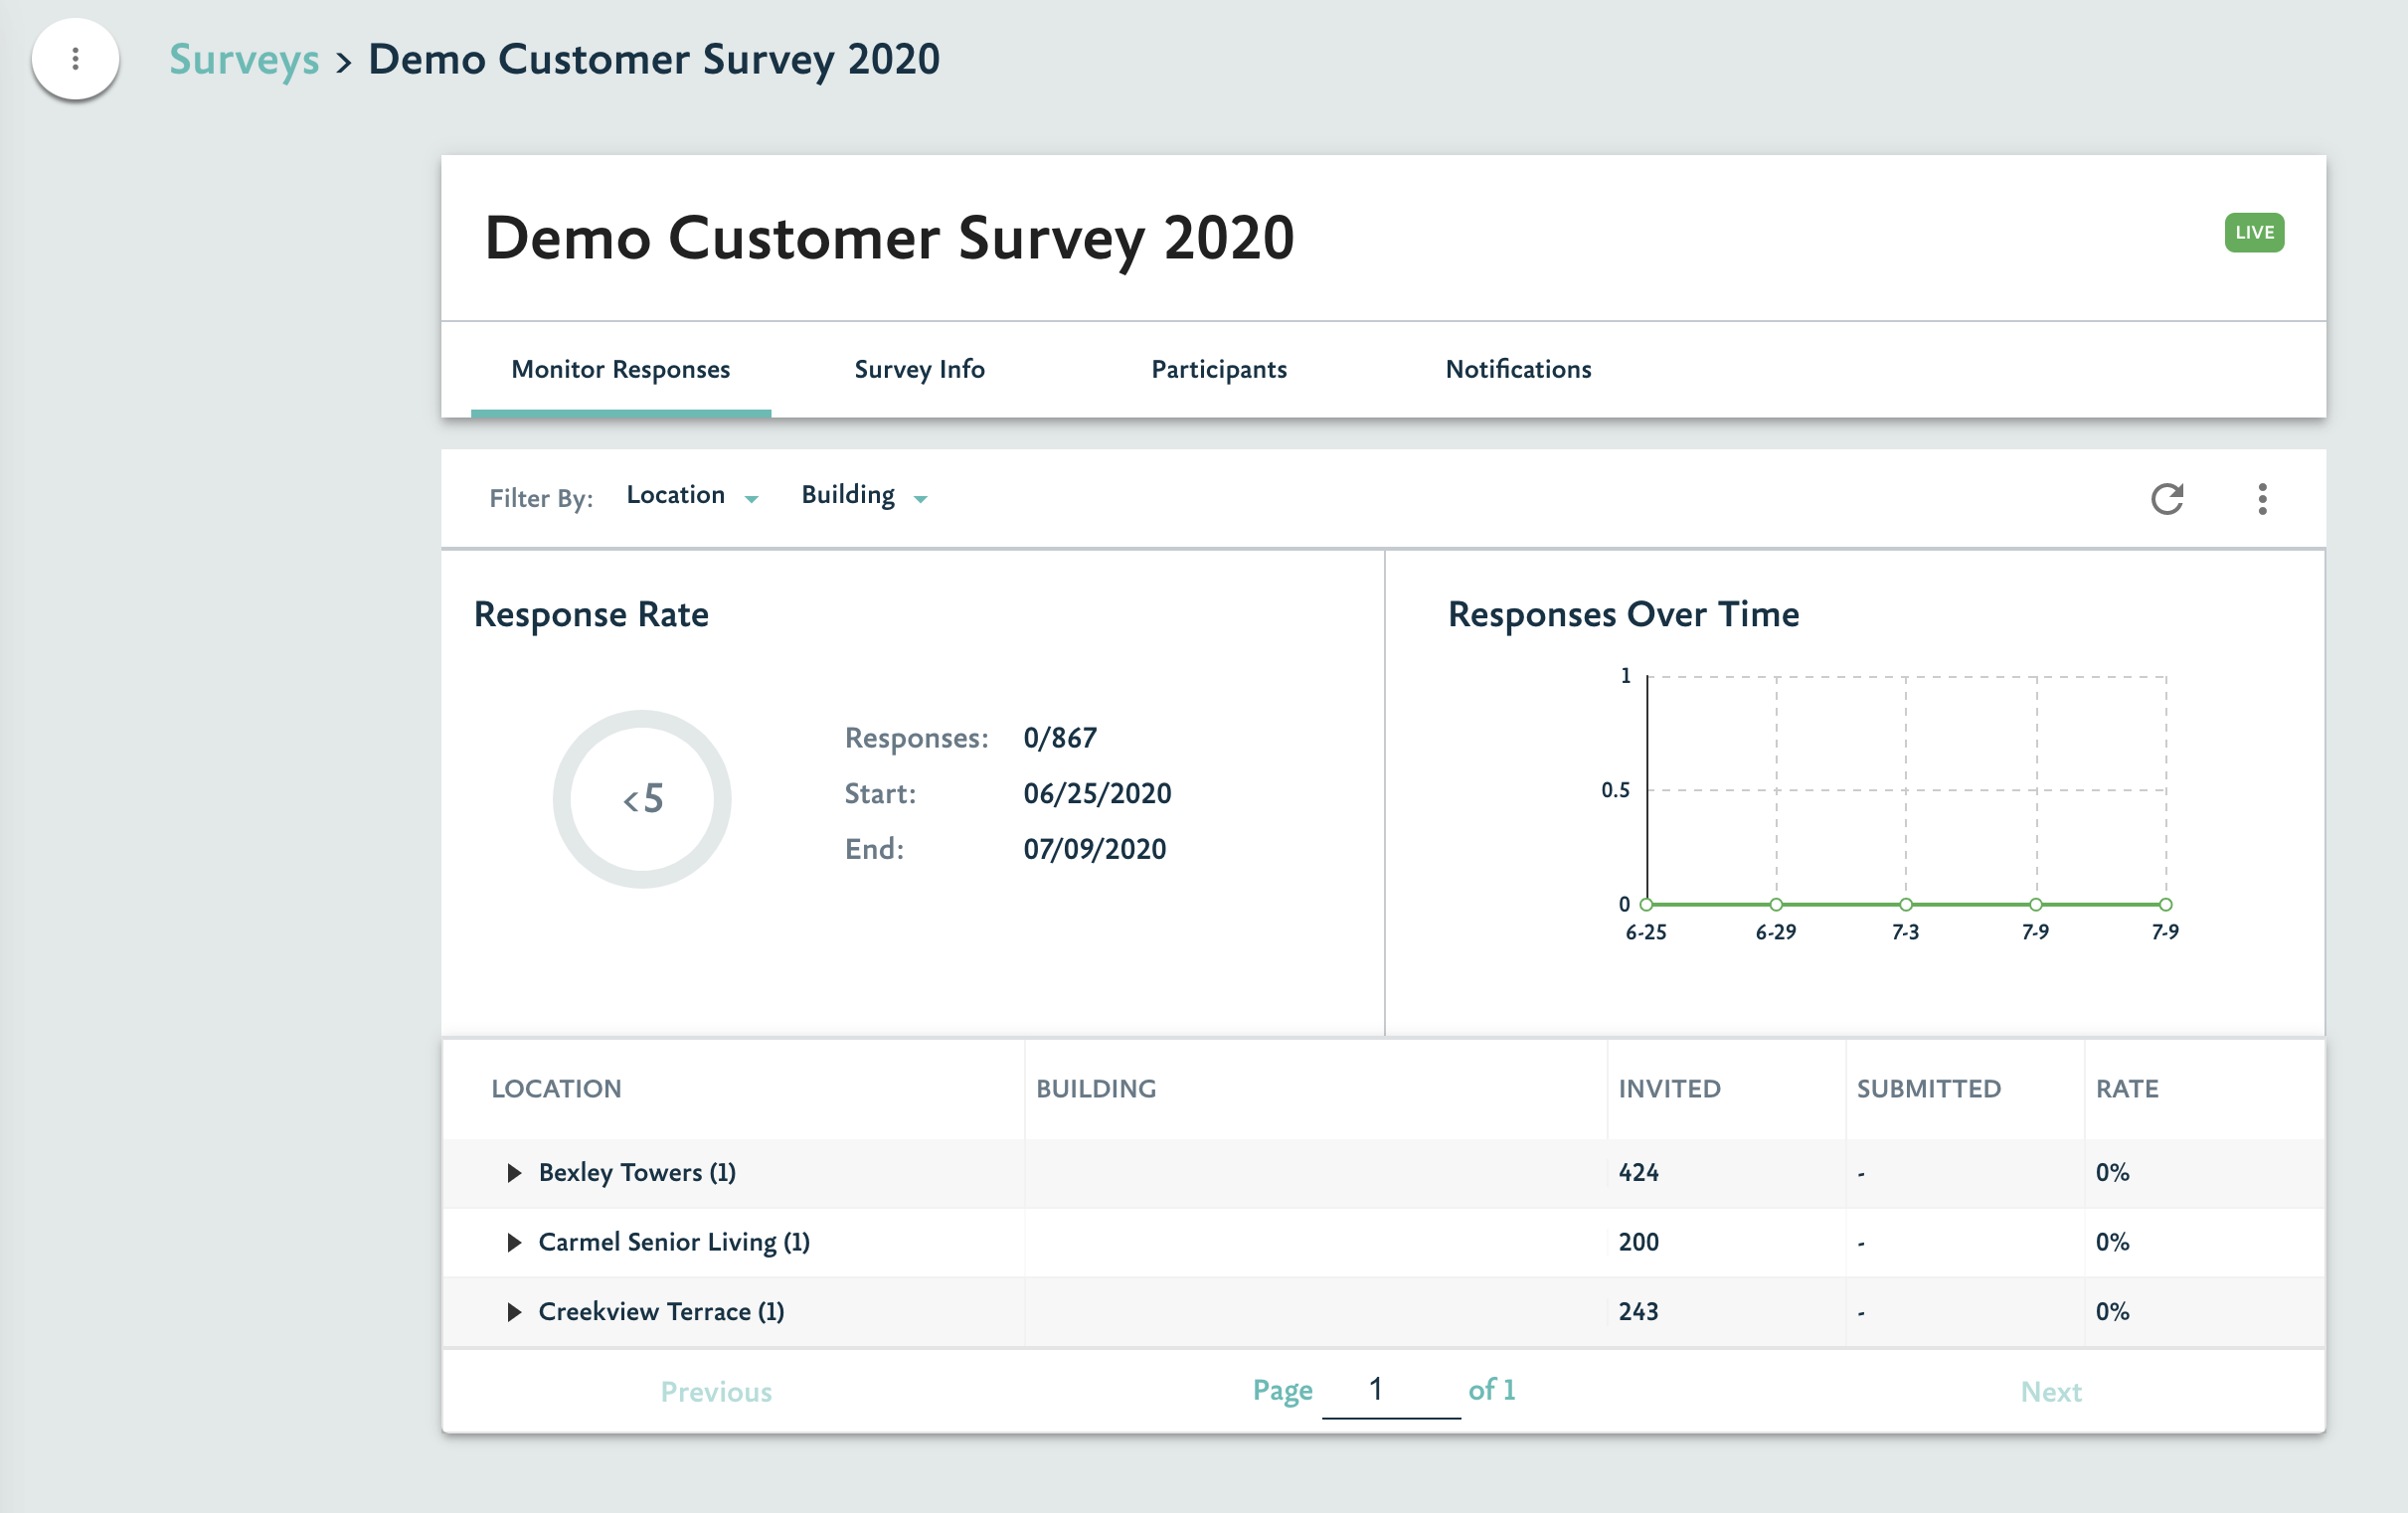Click the response rate donut chart
The width and height of the screenshot is (2408, 1513).
point(642,798)
